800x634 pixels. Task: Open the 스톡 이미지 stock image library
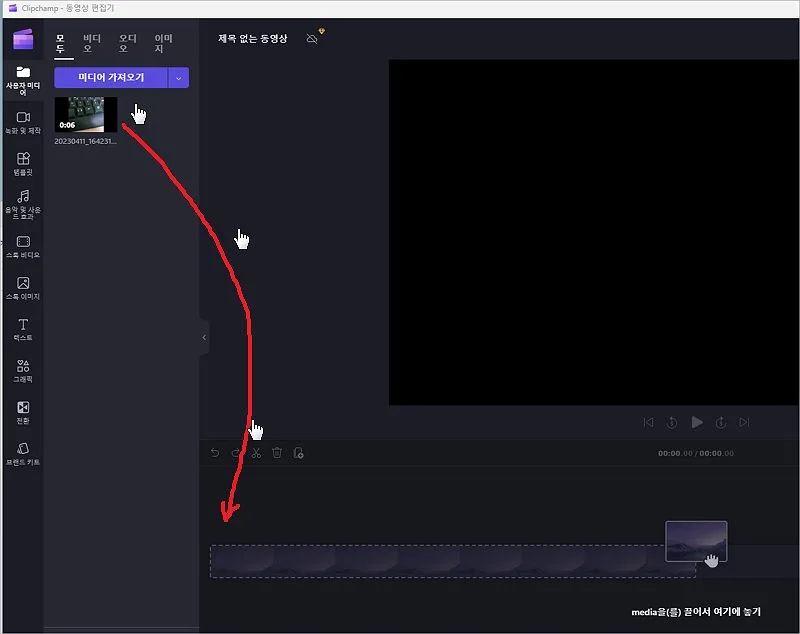tap(23, 289)
